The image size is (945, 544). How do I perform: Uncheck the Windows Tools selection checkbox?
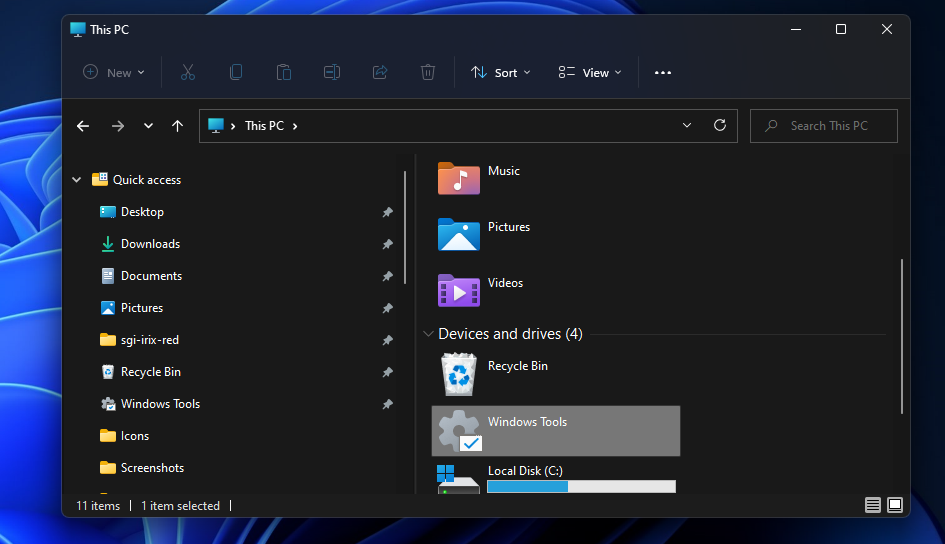(471, 443)
